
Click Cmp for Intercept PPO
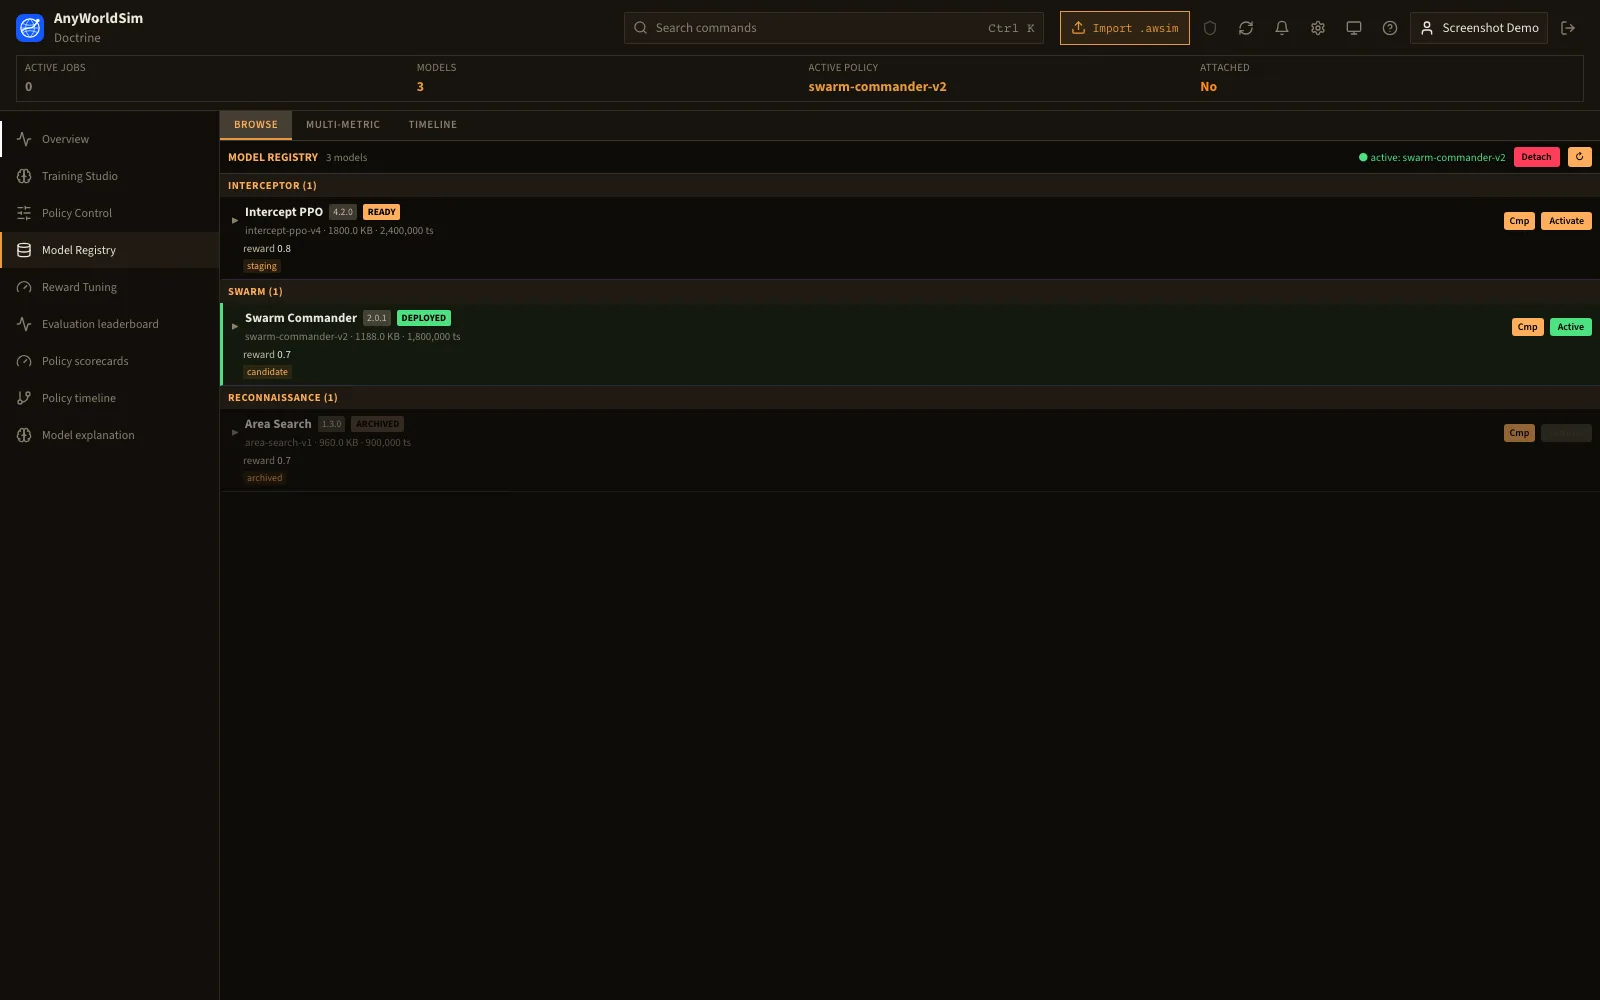(1519, 221)
